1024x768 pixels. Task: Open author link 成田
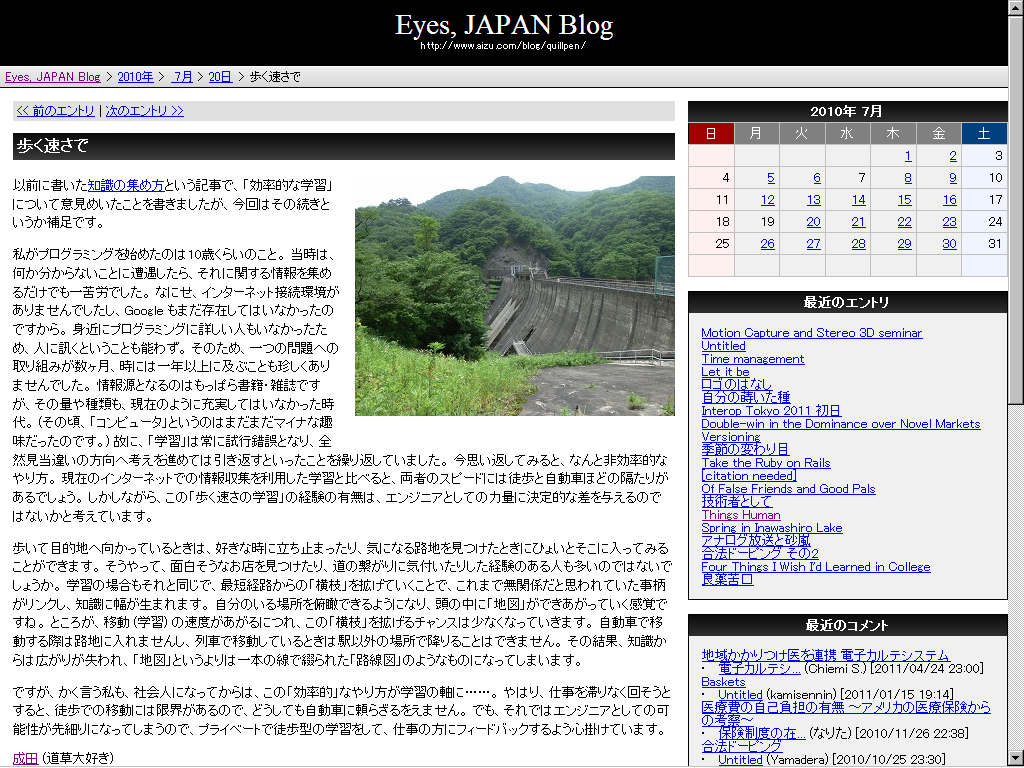25,758
